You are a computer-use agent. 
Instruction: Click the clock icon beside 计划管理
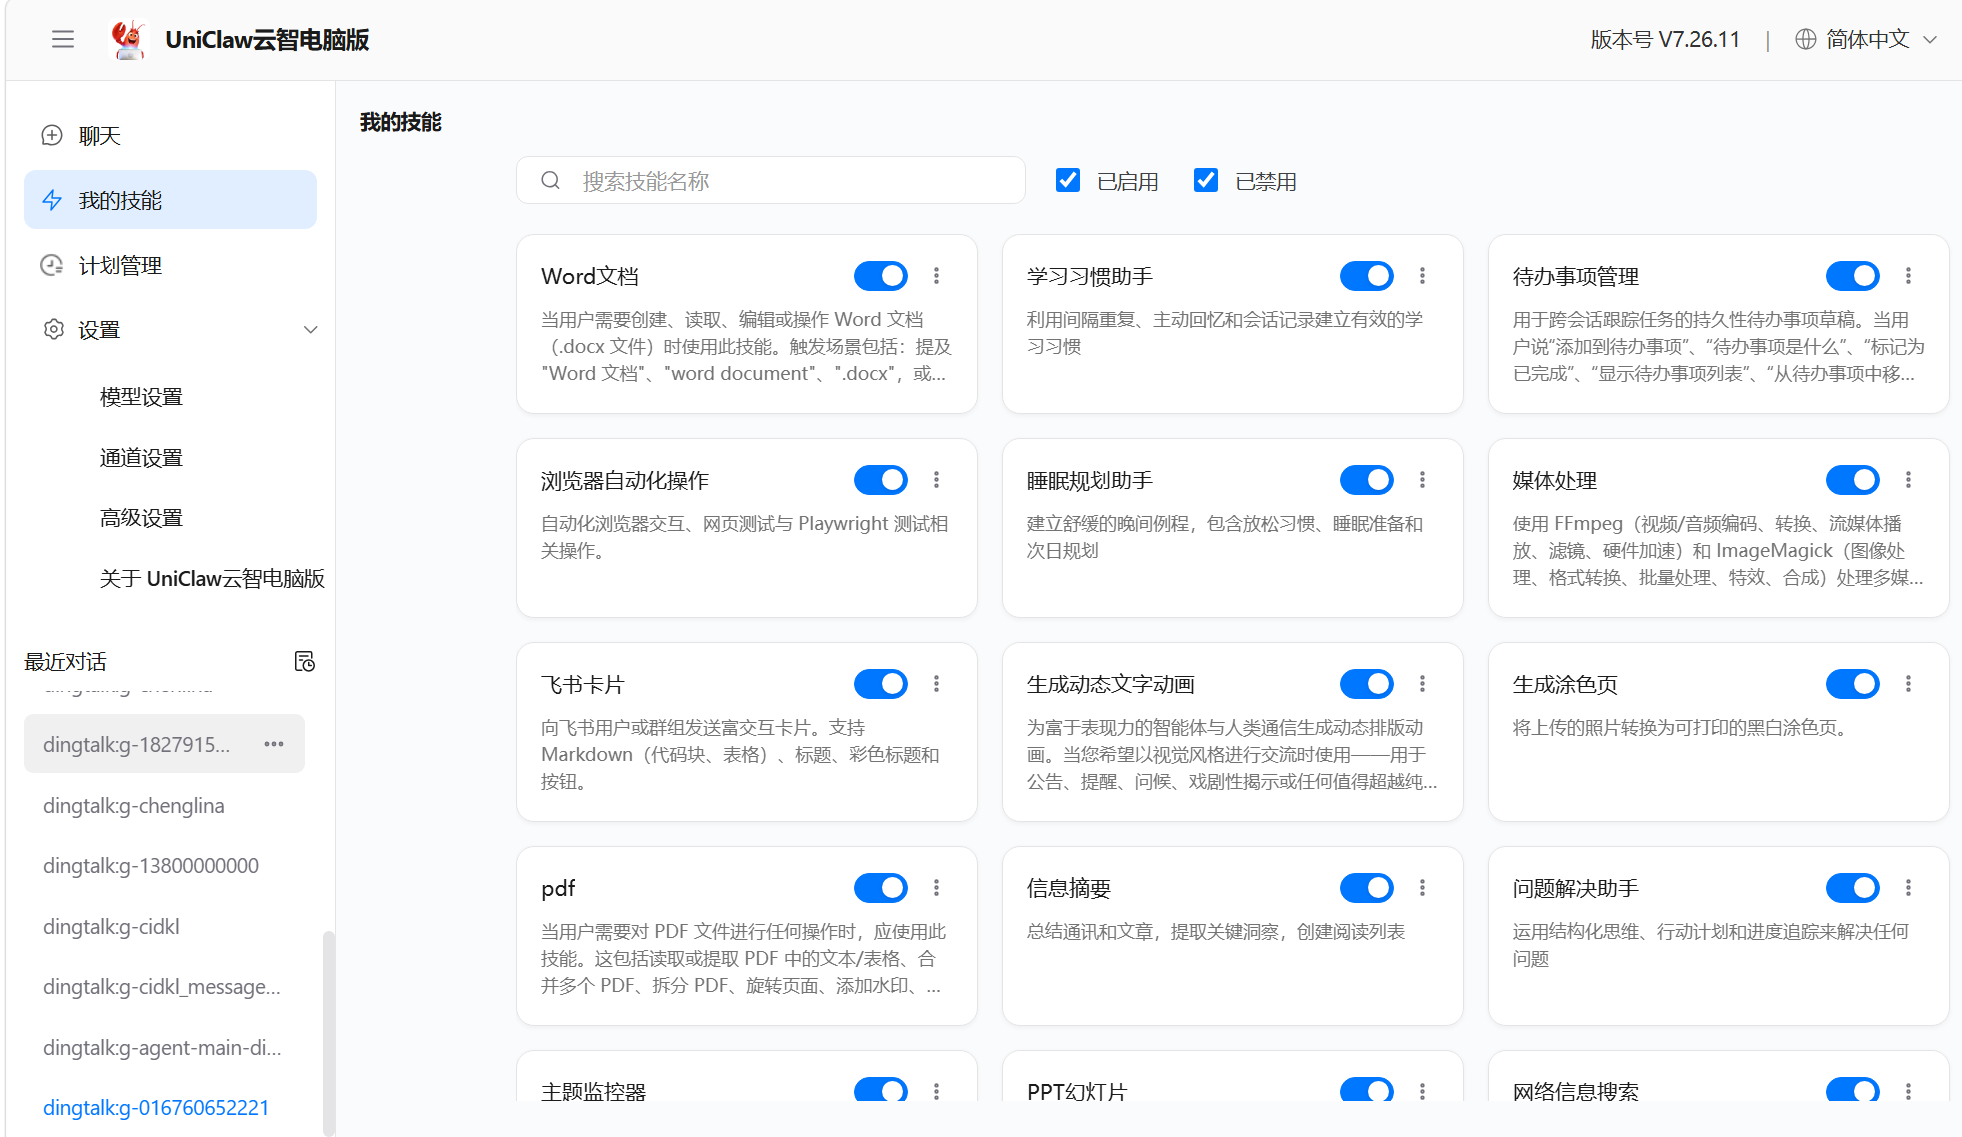(51, 265)
